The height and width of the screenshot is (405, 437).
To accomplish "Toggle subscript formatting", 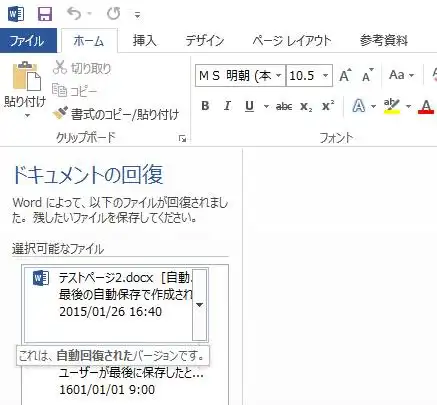I will [306, 106].
